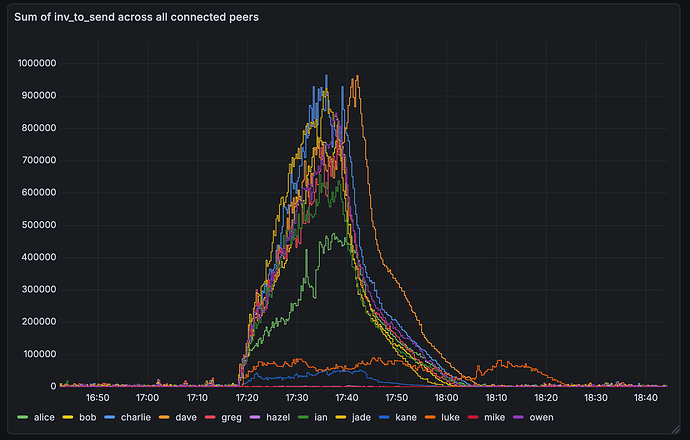The height and width of the screenshot is (440, 690).
Task: Toggle the bob legend entry
Action: (x=88, y=417)
